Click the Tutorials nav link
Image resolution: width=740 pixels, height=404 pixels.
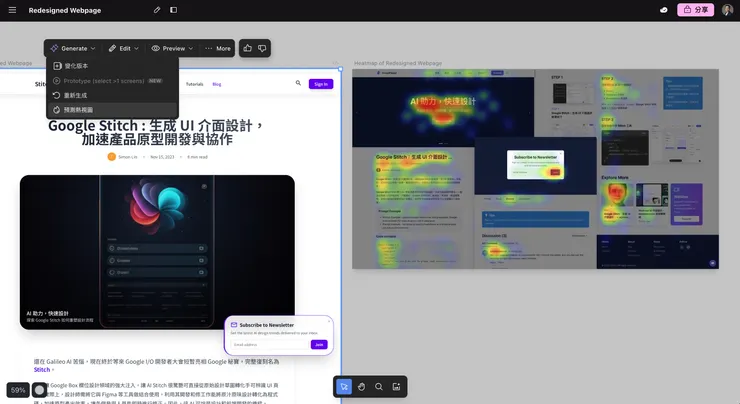click(194, 84)
